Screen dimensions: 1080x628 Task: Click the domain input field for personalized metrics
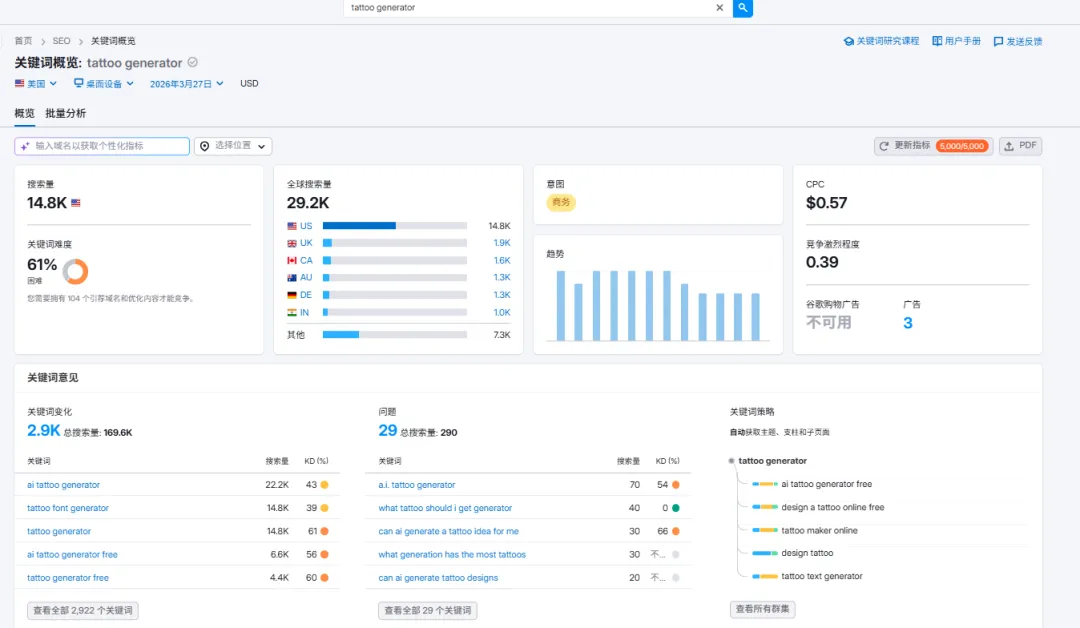102,146
